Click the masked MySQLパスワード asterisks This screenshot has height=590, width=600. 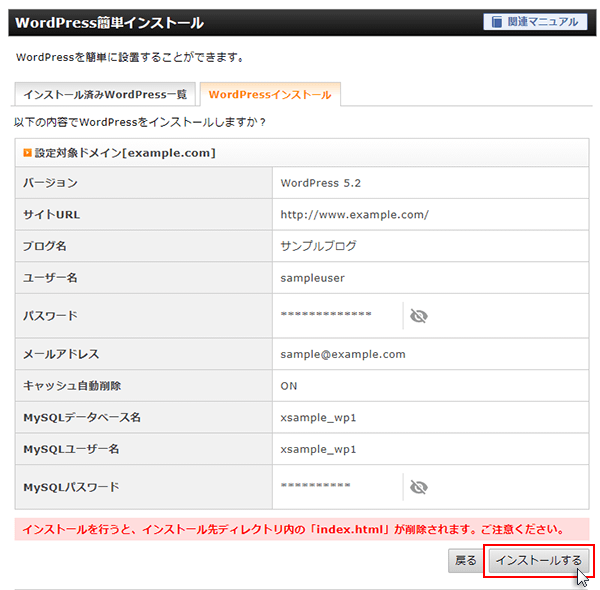315,487
